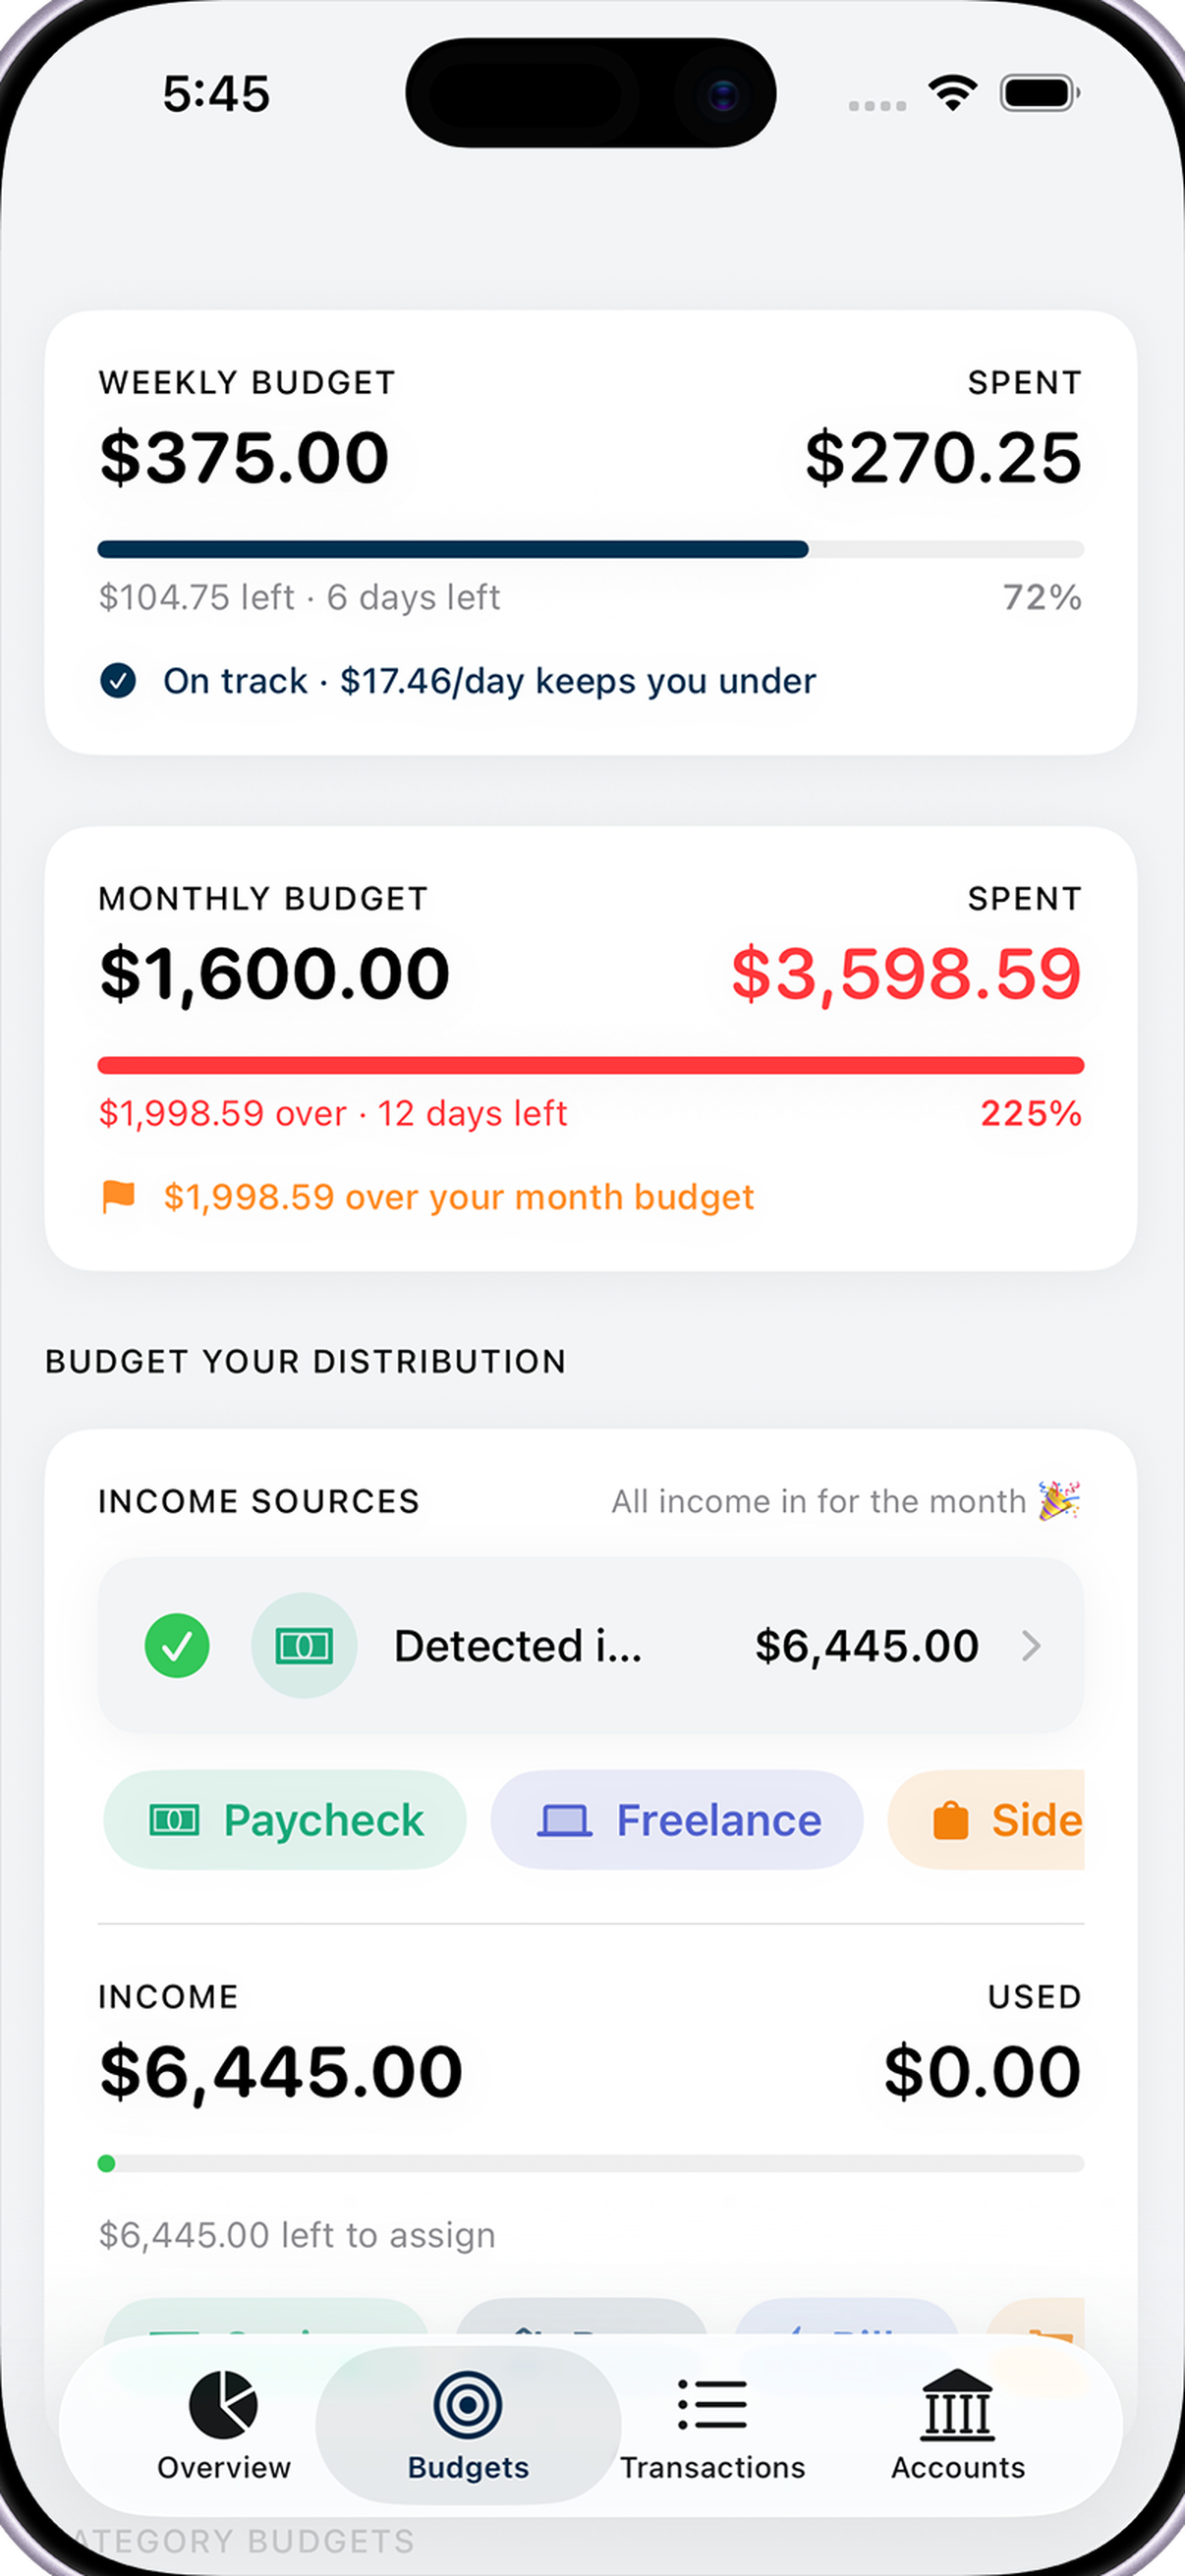Image resolution: width=1185 pixels, height=2576 pixels.
Task: Open the Weekly Budget card
Action: (x=591, y=532)
